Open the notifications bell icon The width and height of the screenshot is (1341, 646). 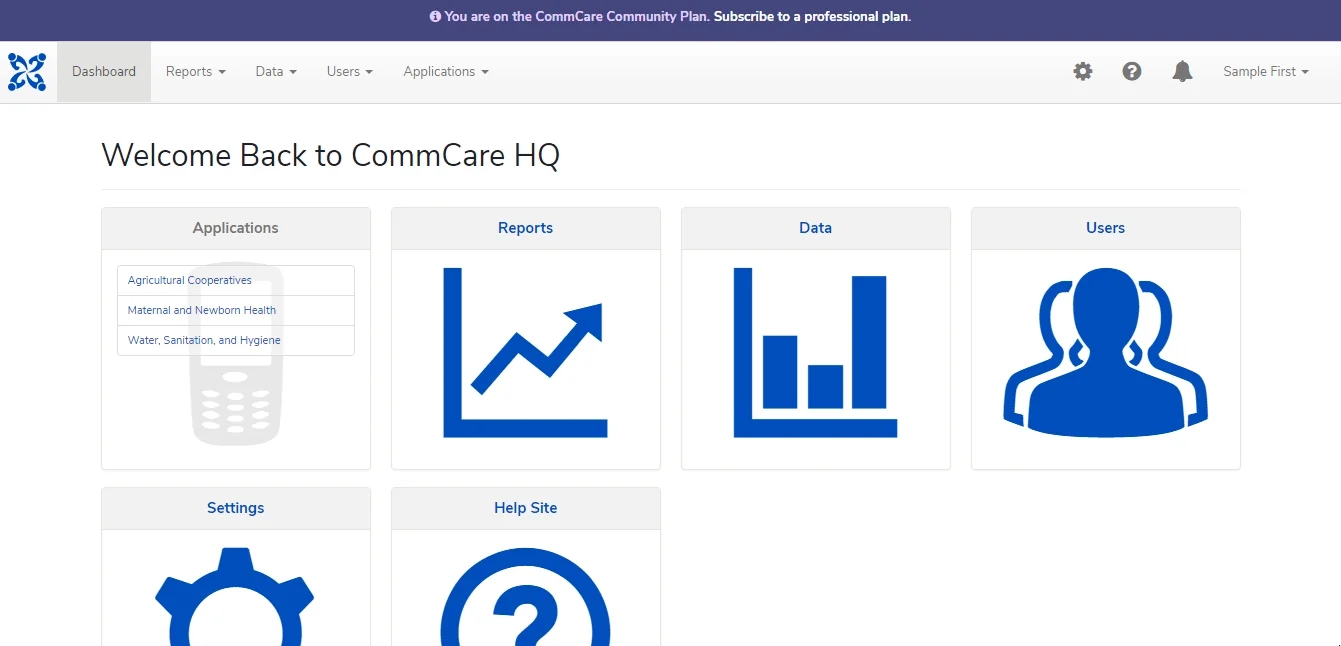pos(1182,72)
